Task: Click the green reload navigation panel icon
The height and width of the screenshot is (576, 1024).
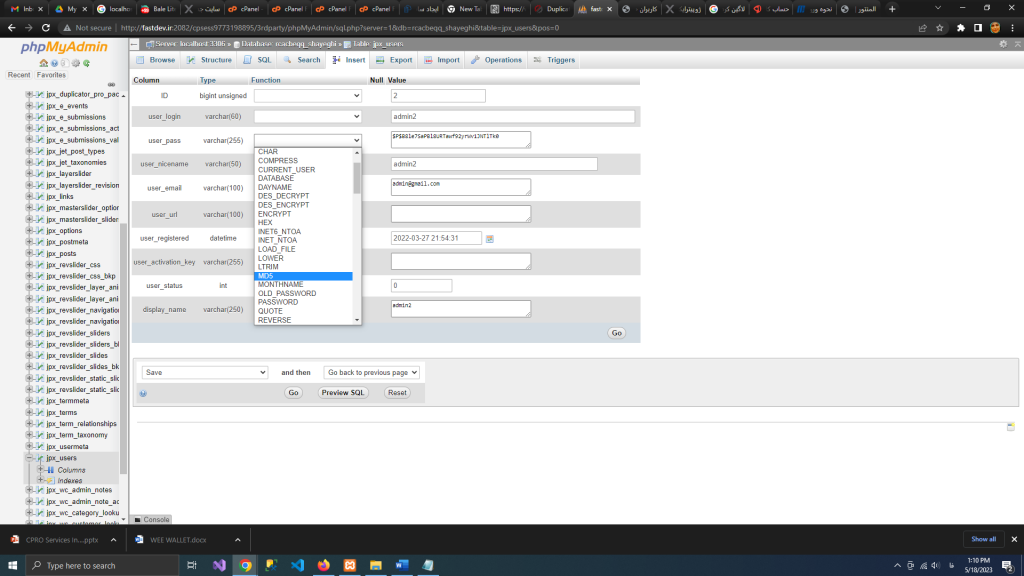Action: tap(88, 63)
